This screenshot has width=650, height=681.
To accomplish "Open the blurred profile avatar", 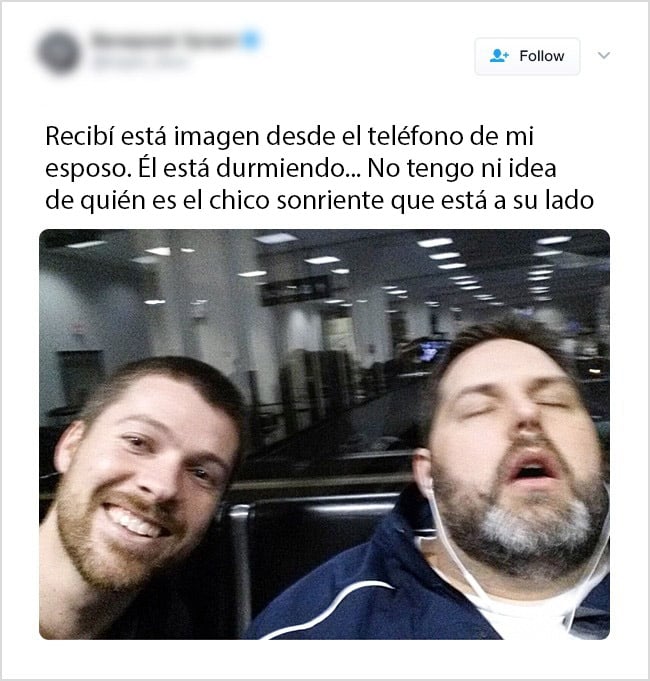I will (x=59, y=53).
